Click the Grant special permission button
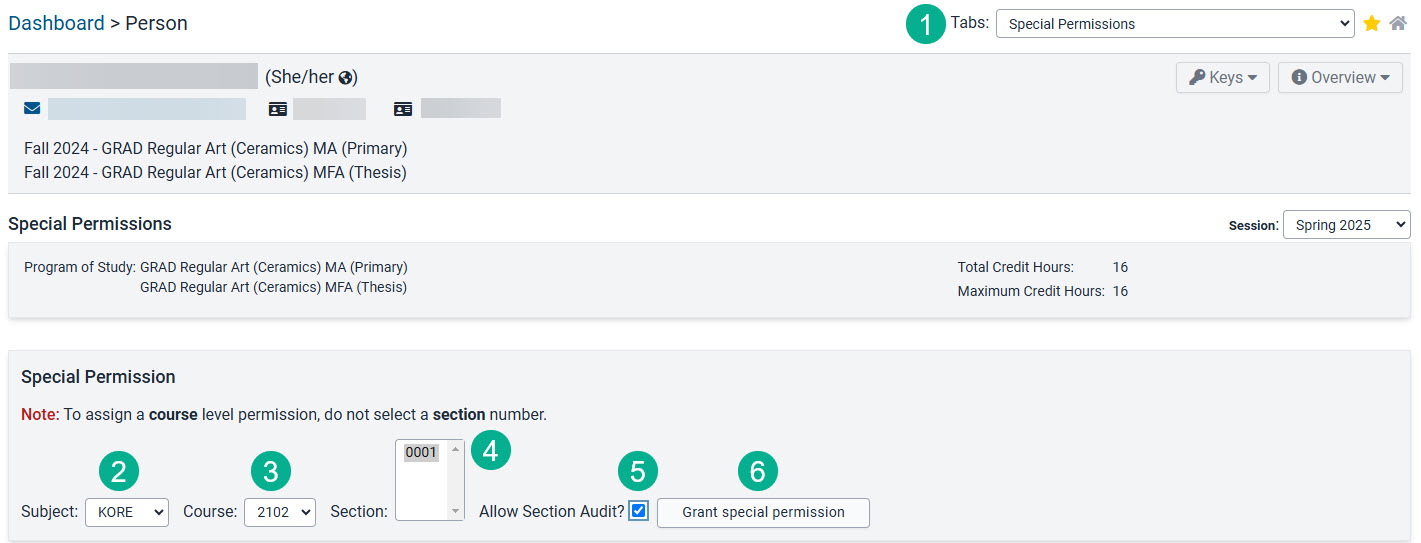This screenshot has height=543, width=1421. pos(763,512)
